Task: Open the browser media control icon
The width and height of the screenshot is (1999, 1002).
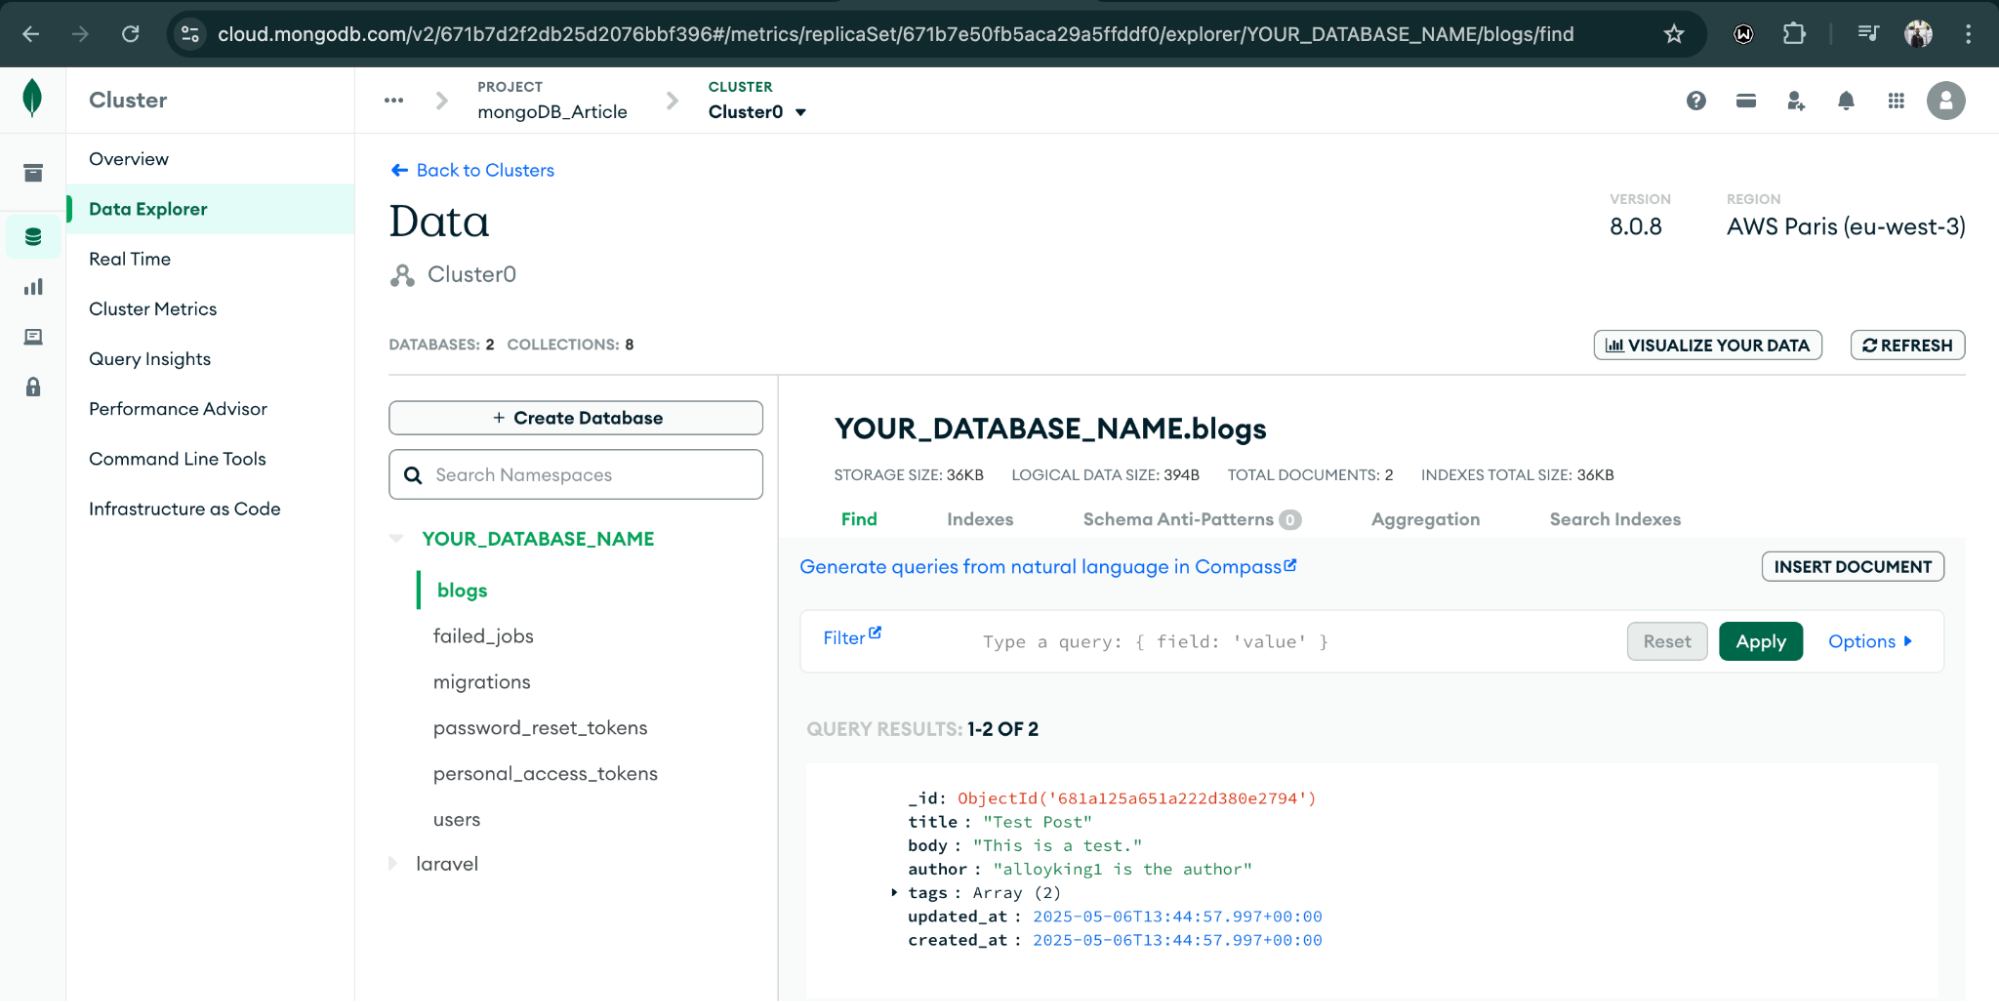Action: [1868, 34]
